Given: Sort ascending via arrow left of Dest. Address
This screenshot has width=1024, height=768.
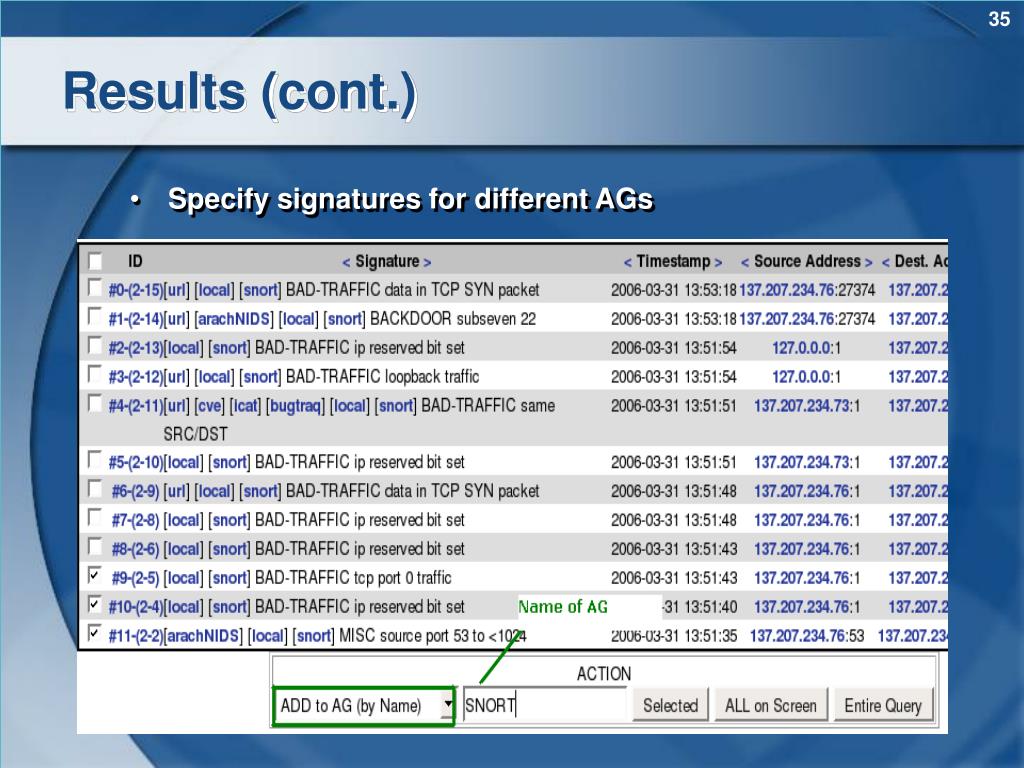Looking at the screenshot, I should point(886,263).
